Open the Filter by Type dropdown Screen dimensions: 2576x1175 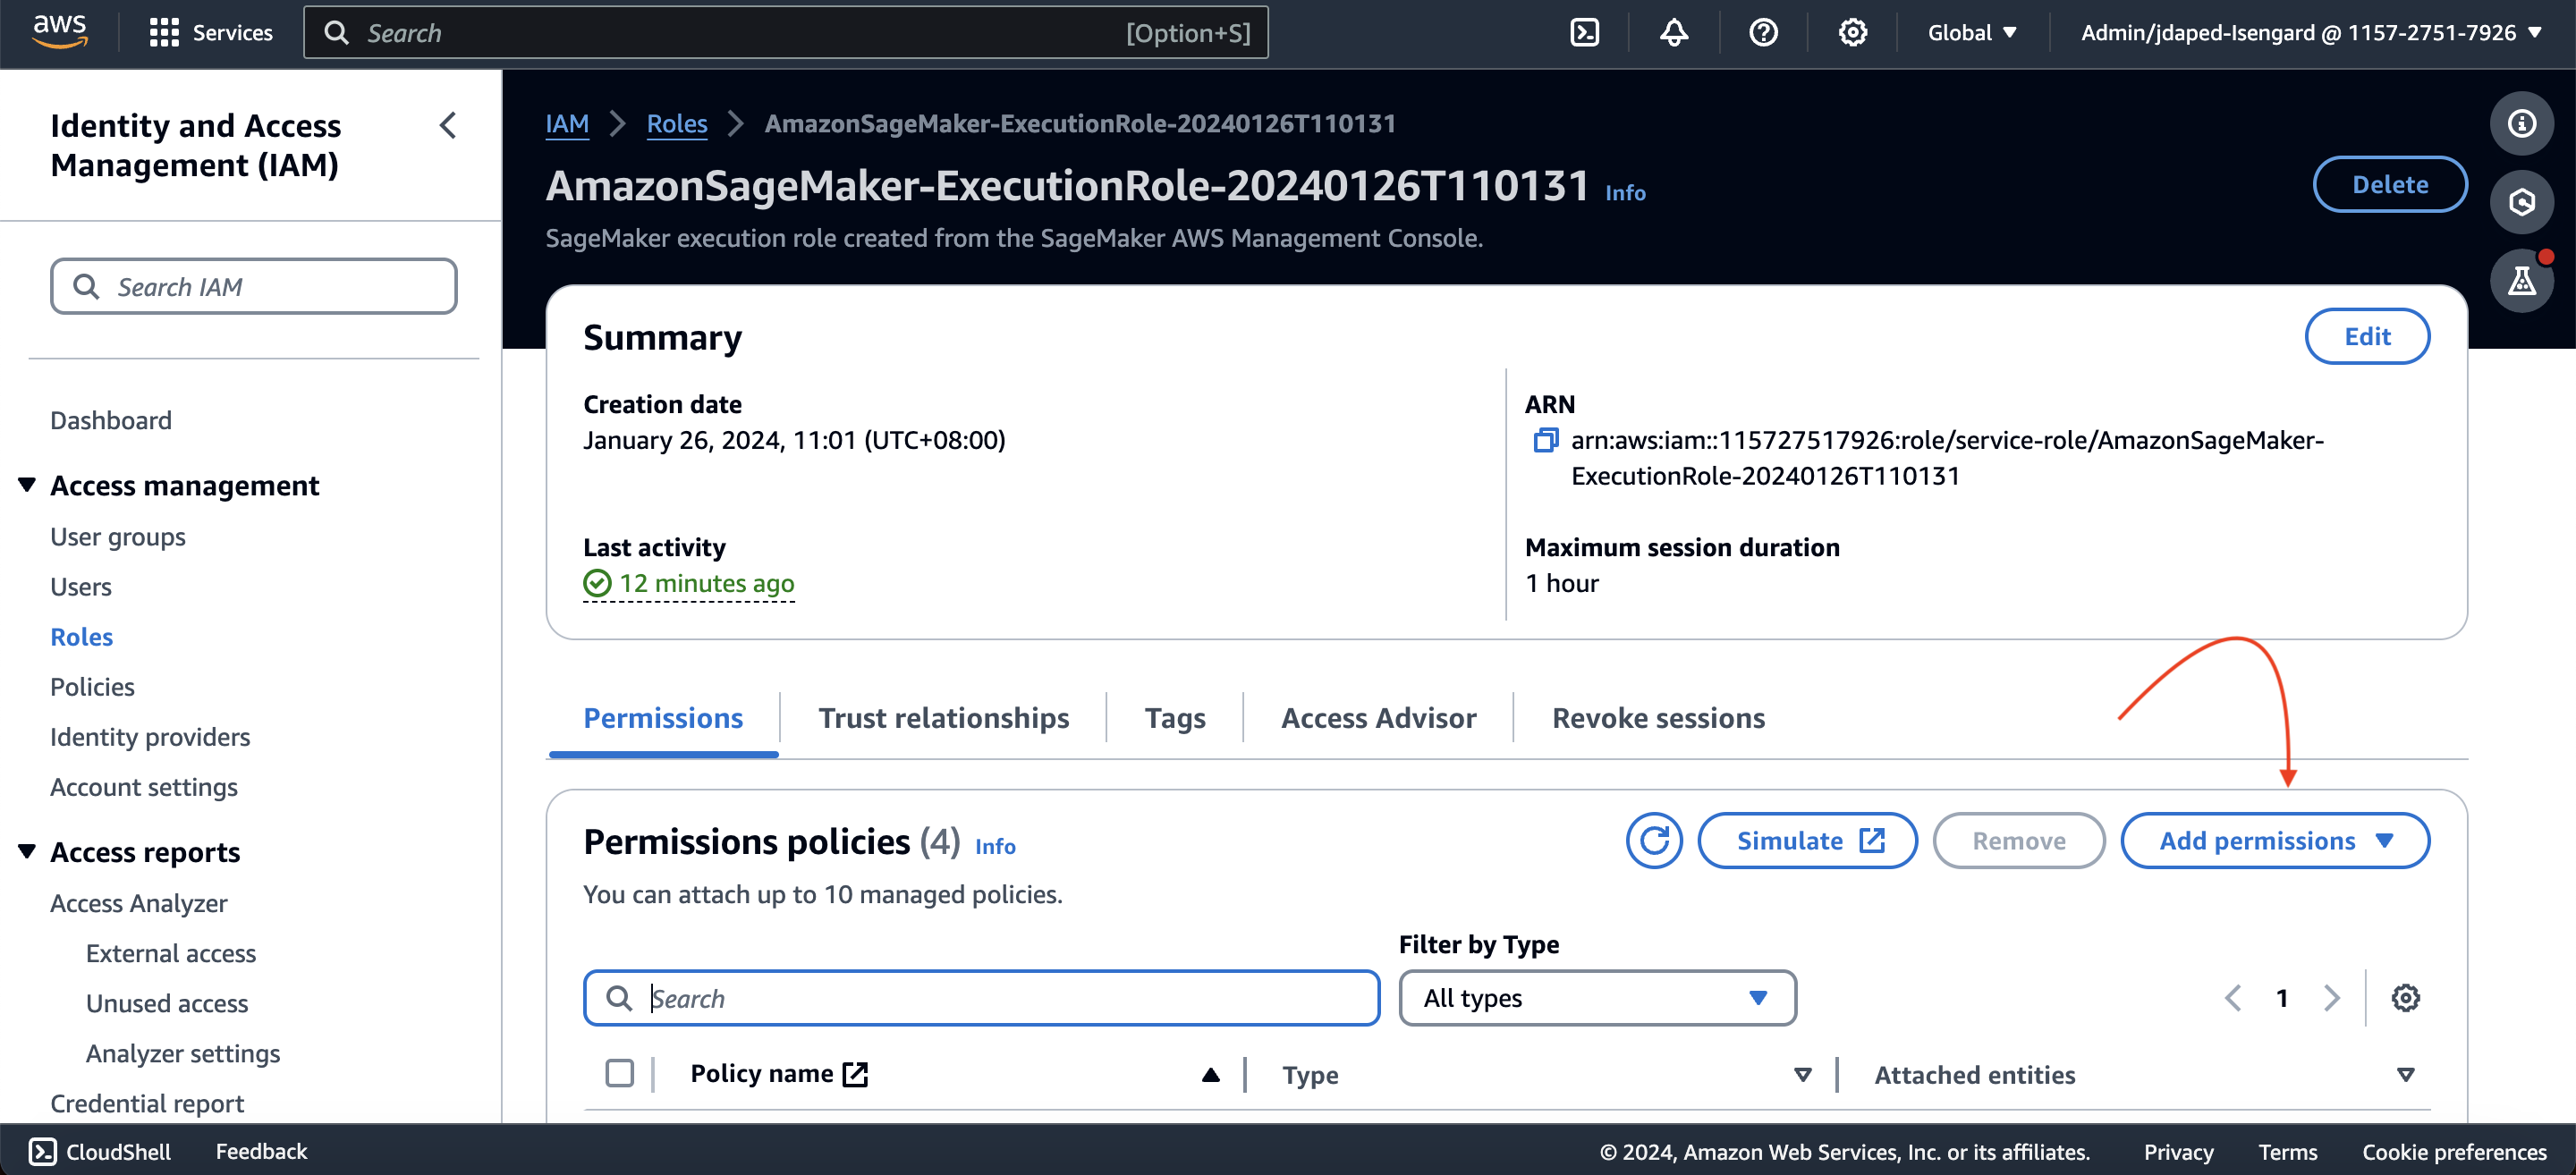pyautogui.click(x=1596, y=998)
